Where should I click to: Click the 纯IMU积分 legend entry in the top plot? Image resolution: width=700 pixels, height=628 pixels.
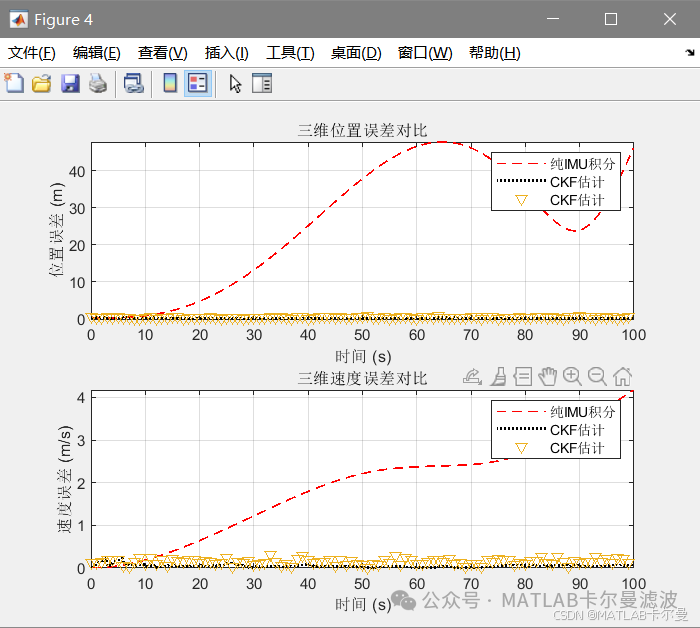(556, 164)
